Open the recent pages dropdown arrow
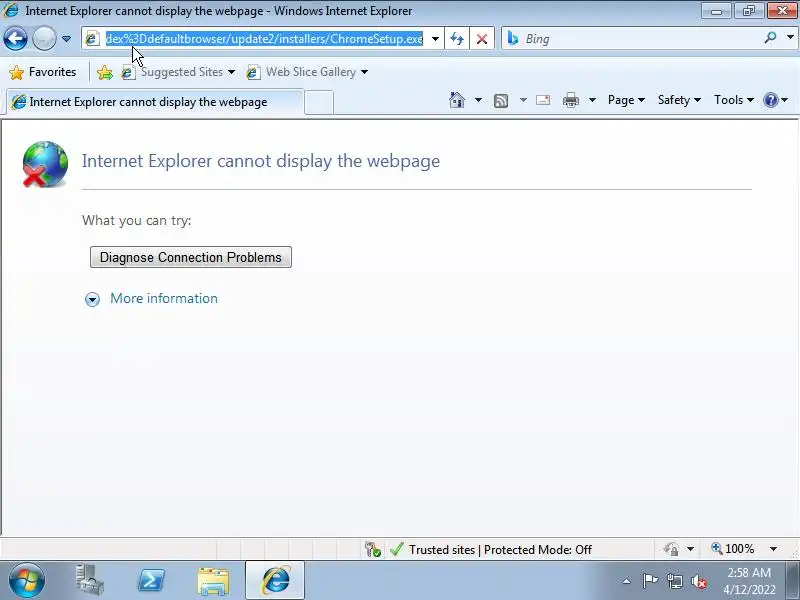800x600 pixels. [66, 39]
